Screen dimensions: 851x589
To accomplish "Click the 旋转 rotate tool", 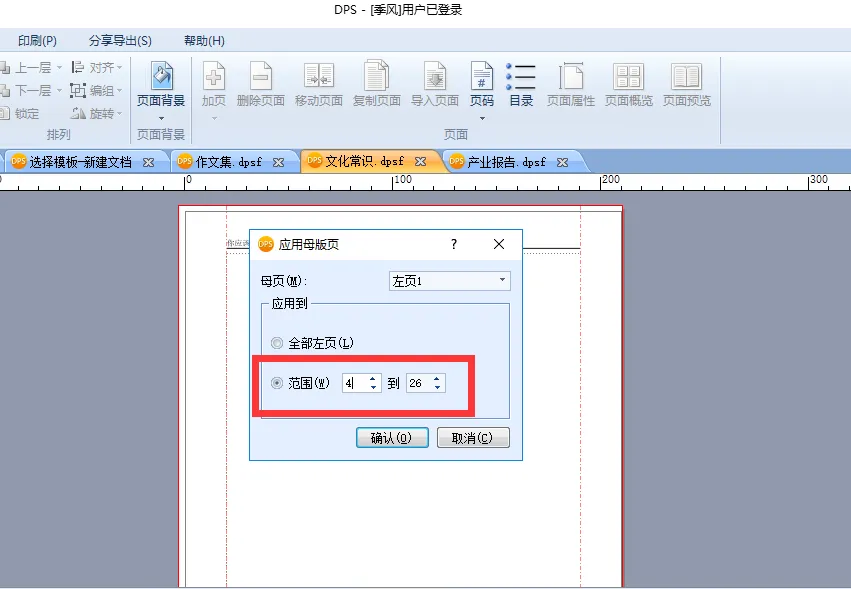I will click(x=97, y=113).
